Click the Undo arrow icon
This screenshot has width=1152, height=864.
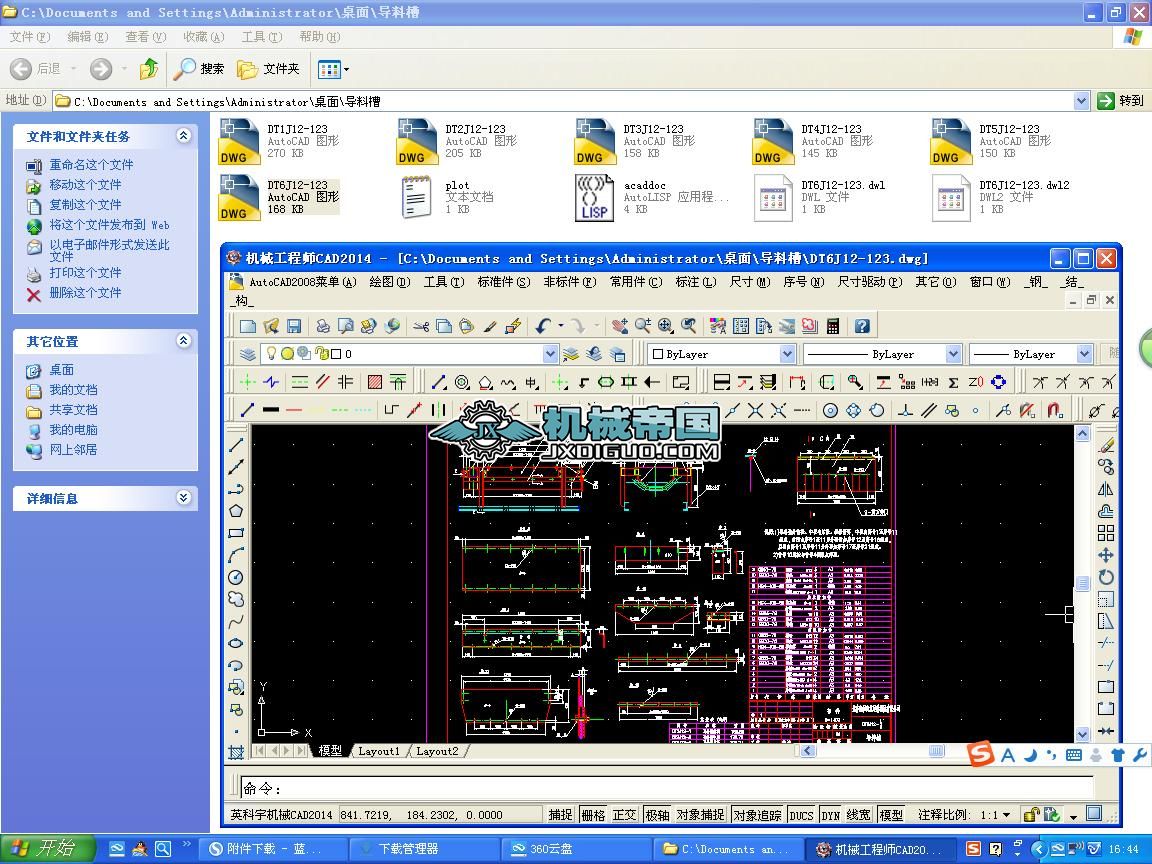tap(543, 326)
